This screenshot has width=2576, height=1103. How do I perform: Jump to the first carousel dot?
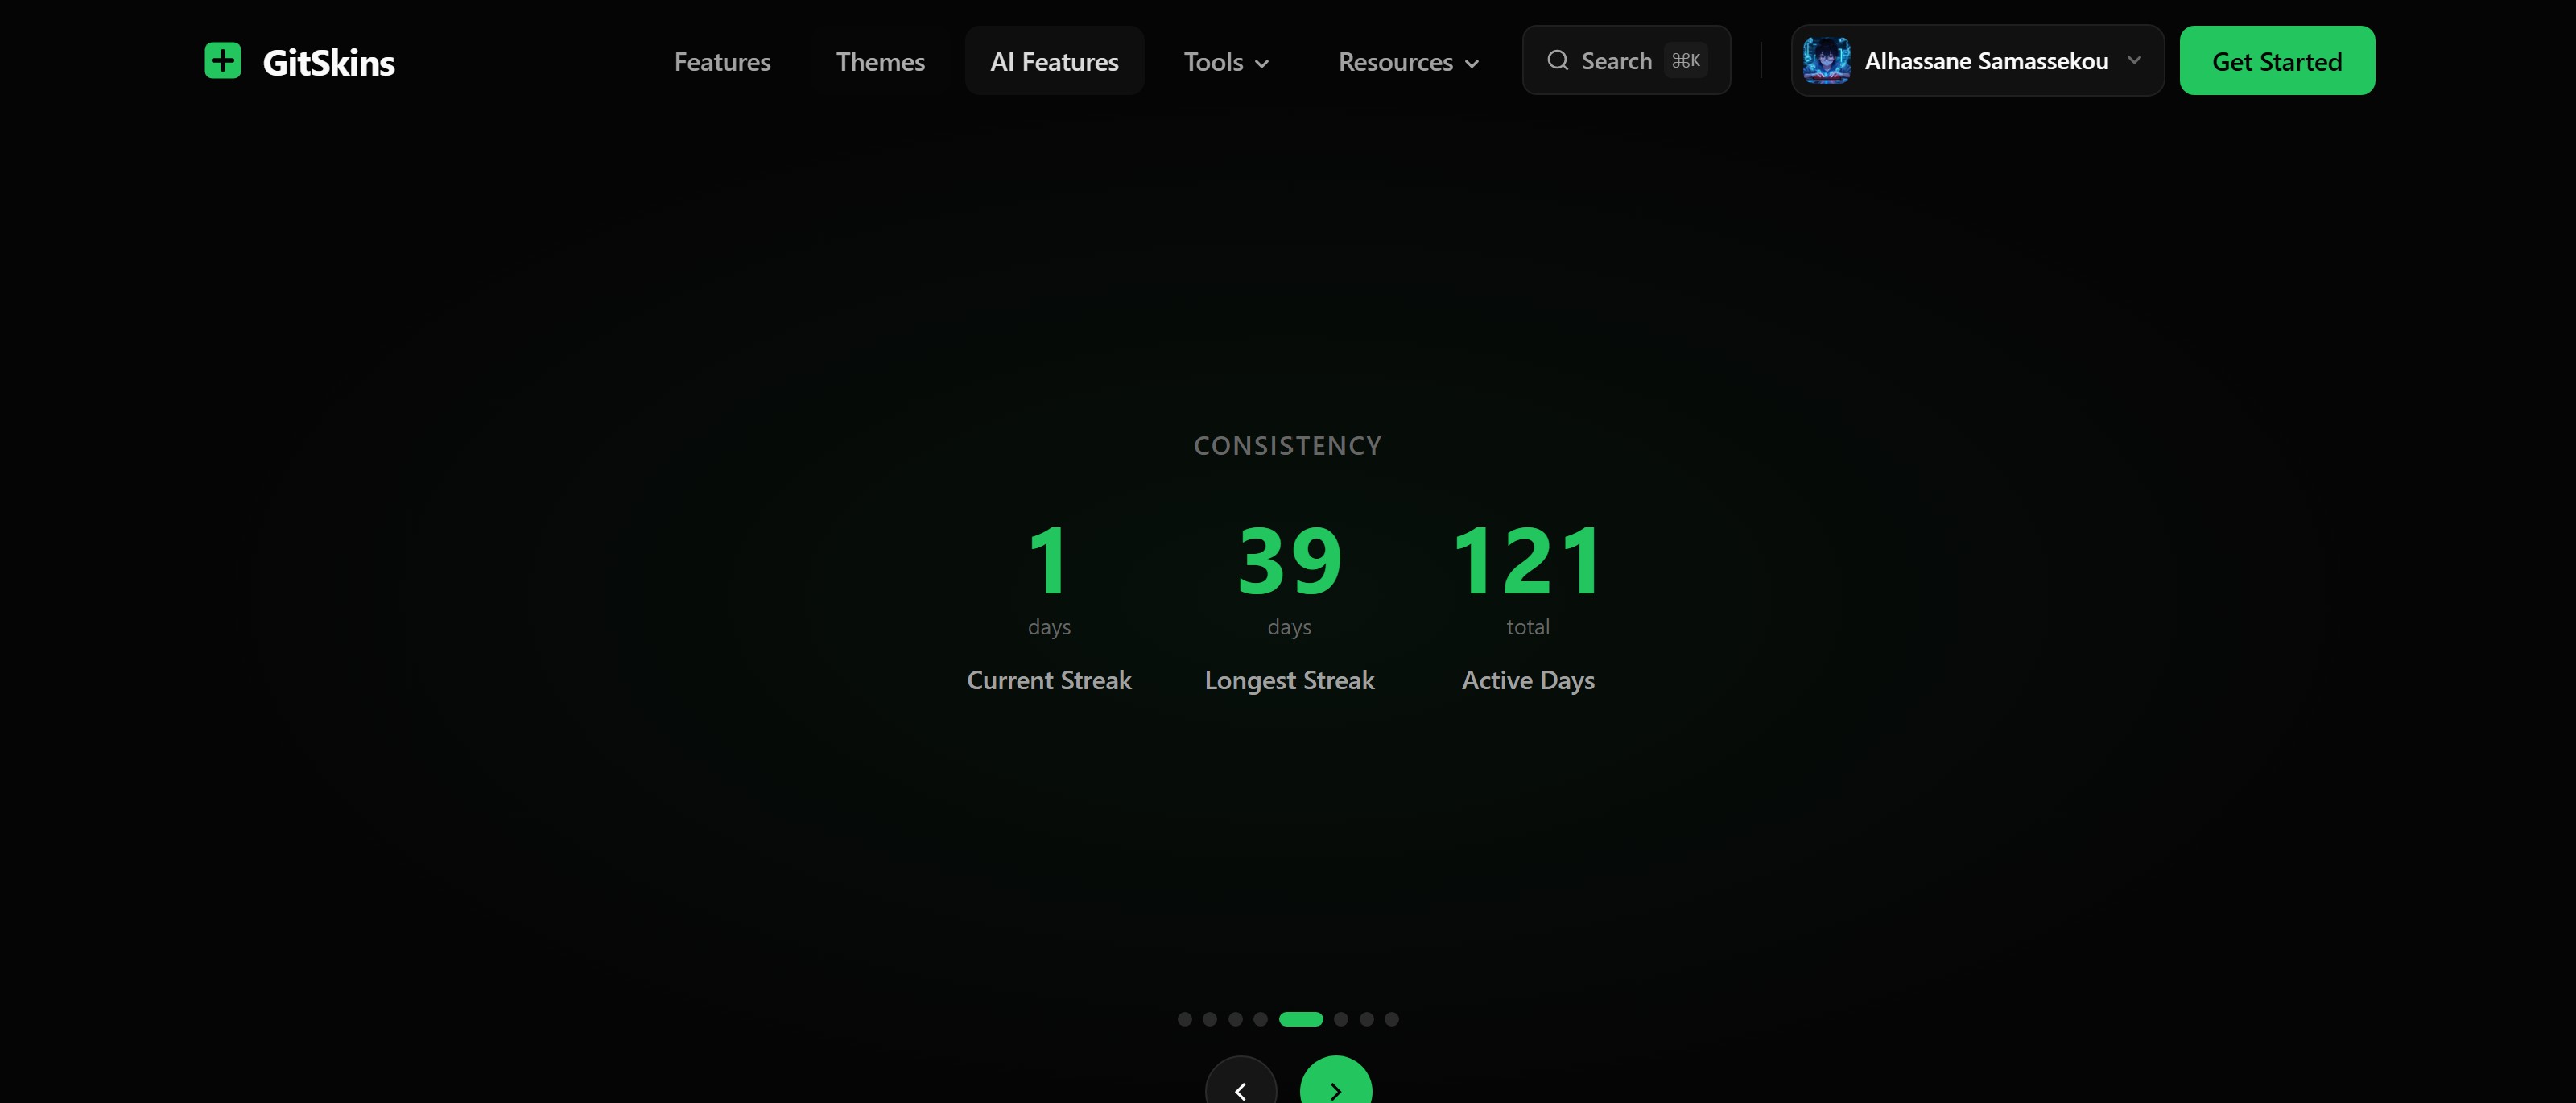pyautogui.click(x=1184, y=1019)
